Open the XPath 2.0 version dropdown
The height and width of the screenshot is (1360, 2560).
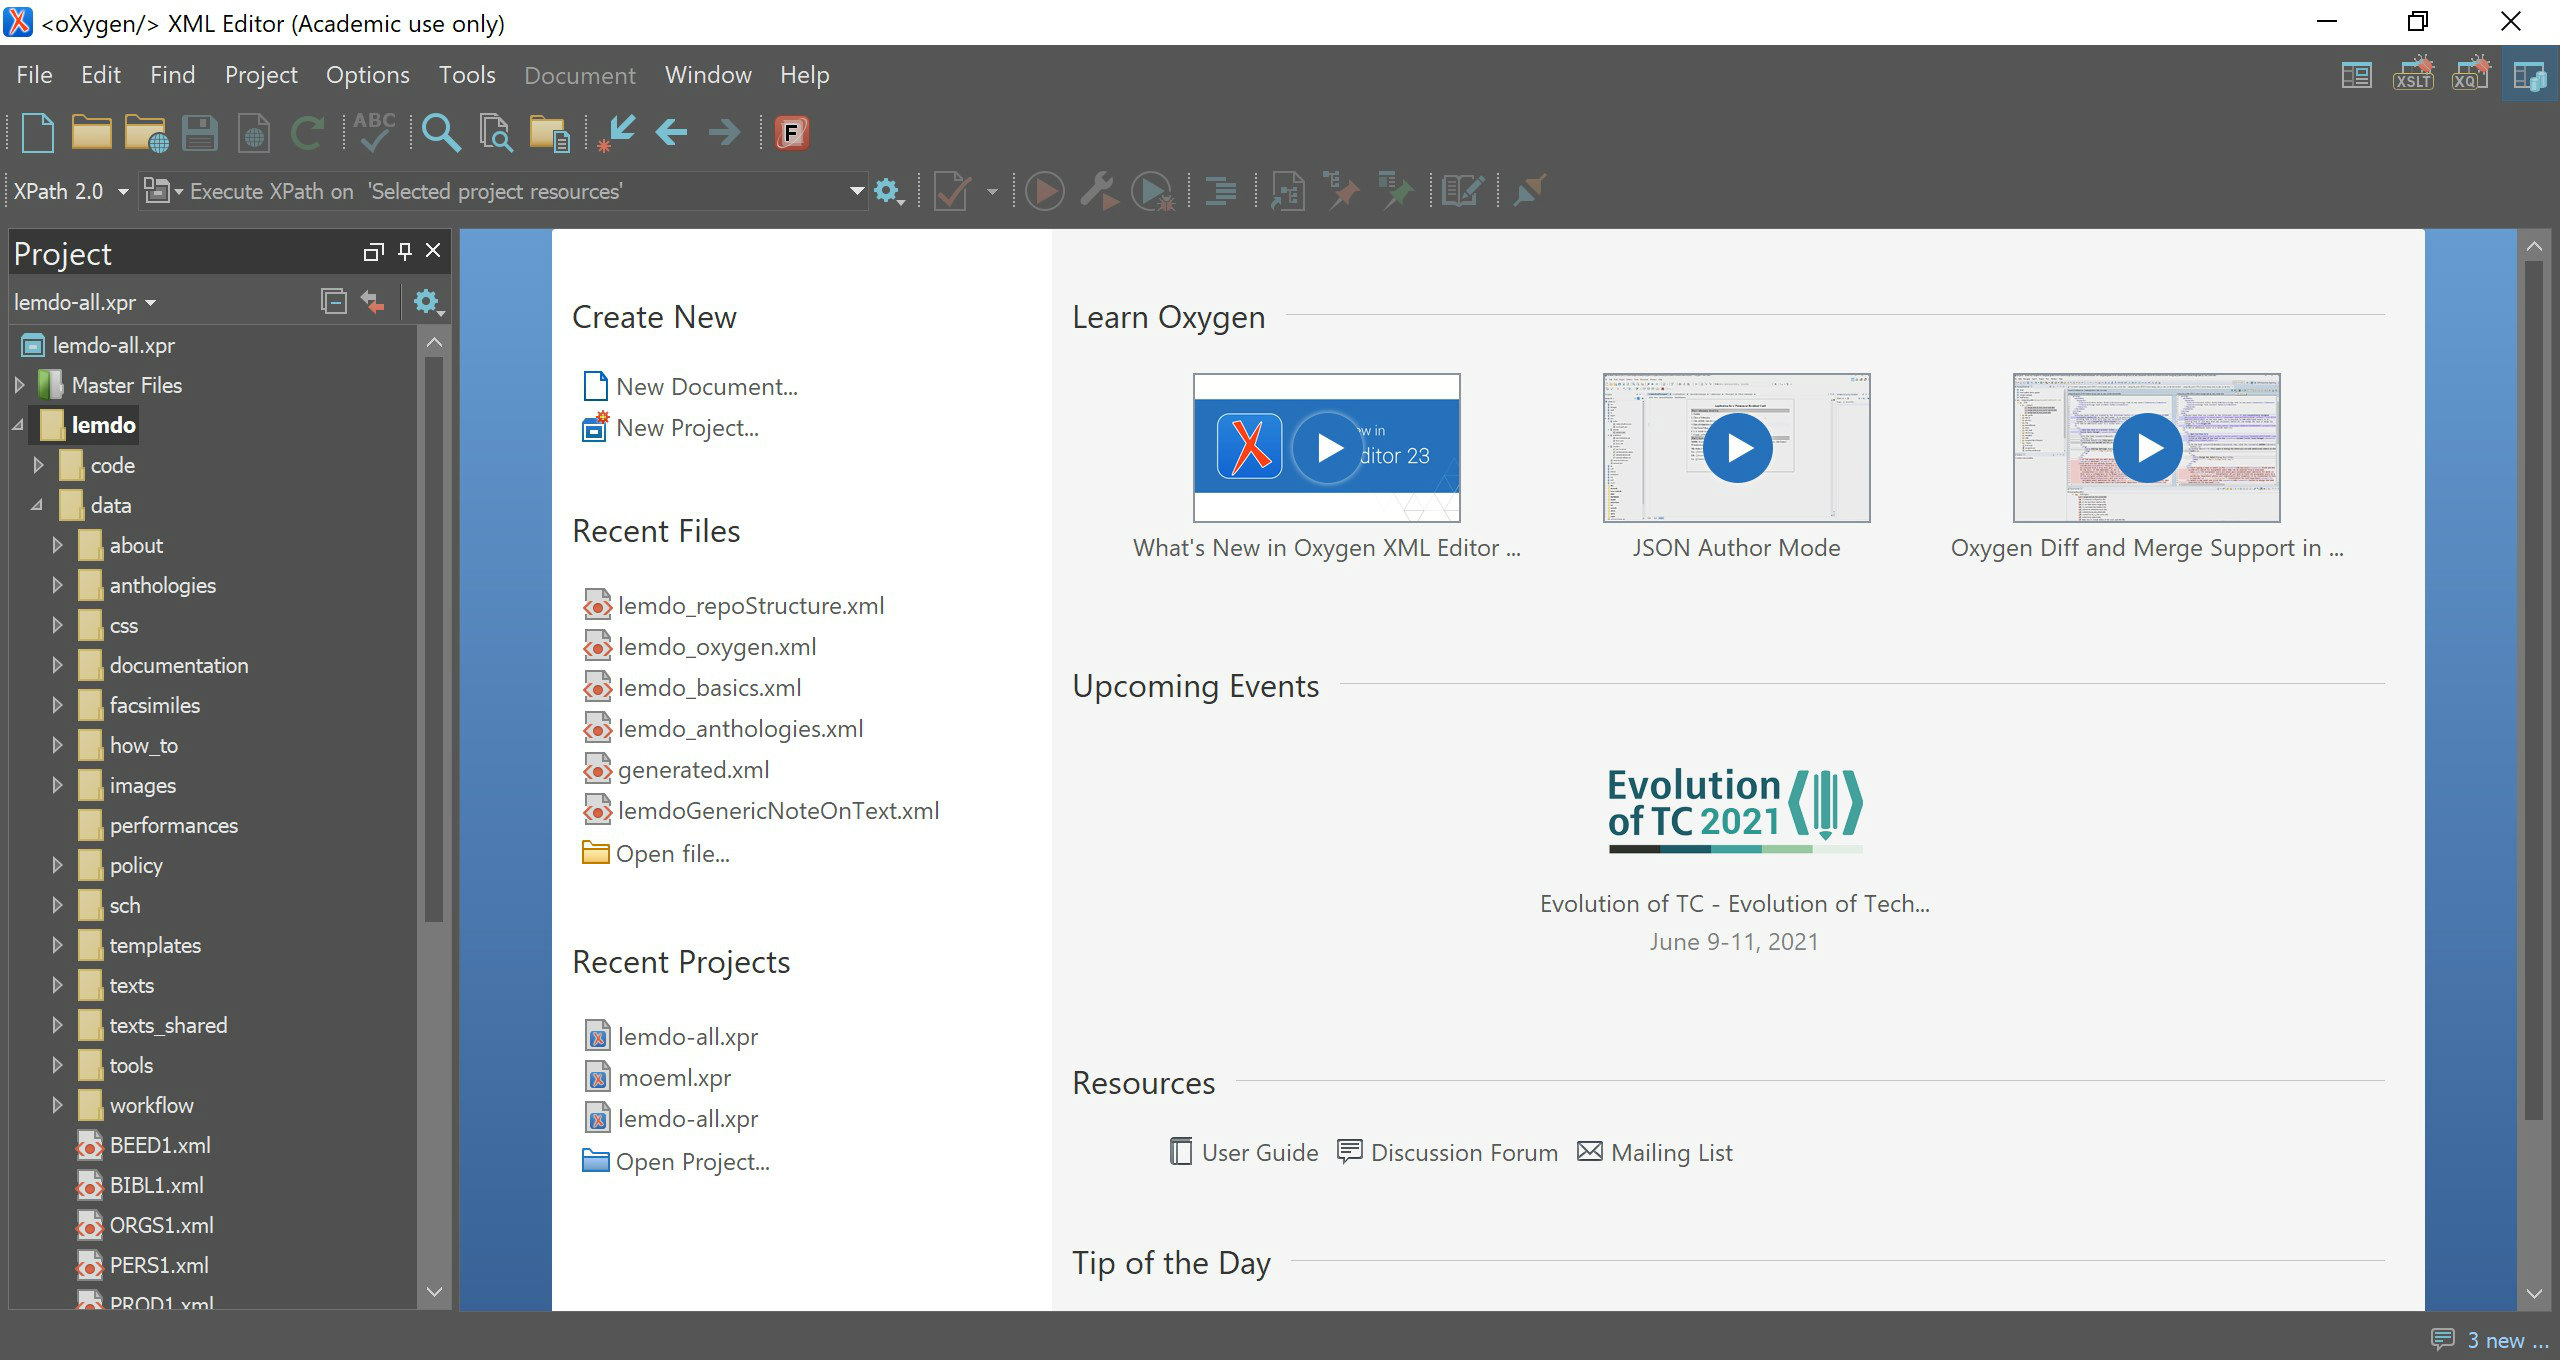[123, 191]
